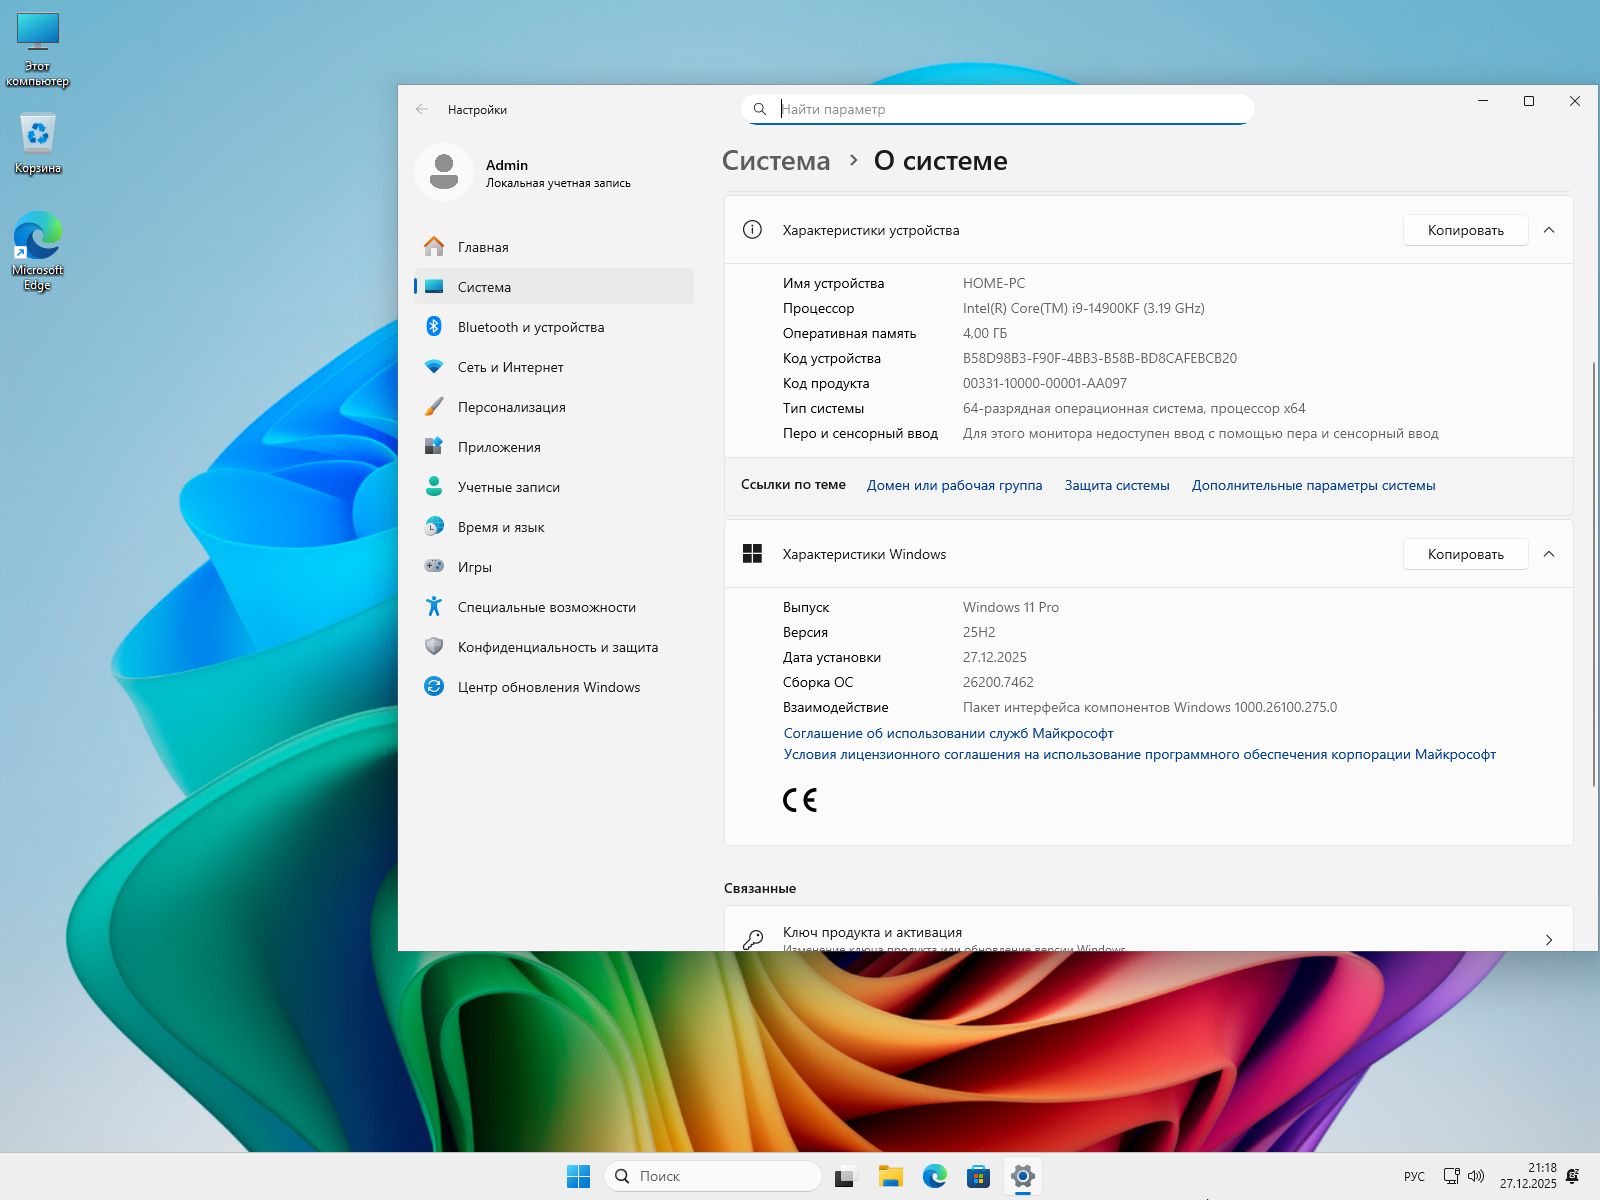Collapse the device specifications section

point(1549,230)
